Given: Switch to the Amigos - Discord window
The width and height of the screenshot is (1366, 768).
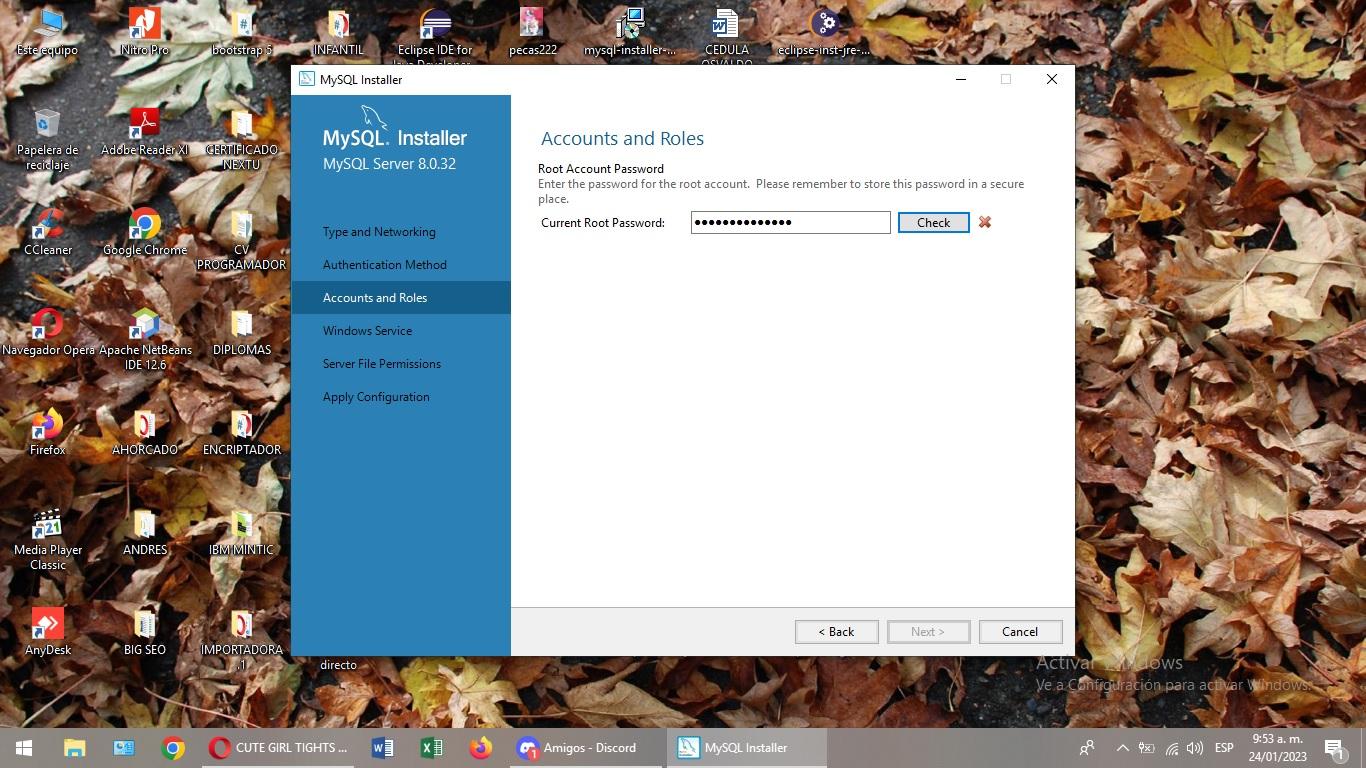Looking at the screenshot, I should pos(586,748).
